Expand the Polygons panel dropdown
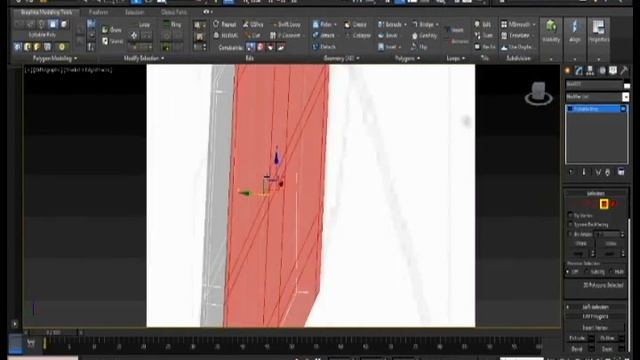The image size is (640, 360). [x=407, y=58]
